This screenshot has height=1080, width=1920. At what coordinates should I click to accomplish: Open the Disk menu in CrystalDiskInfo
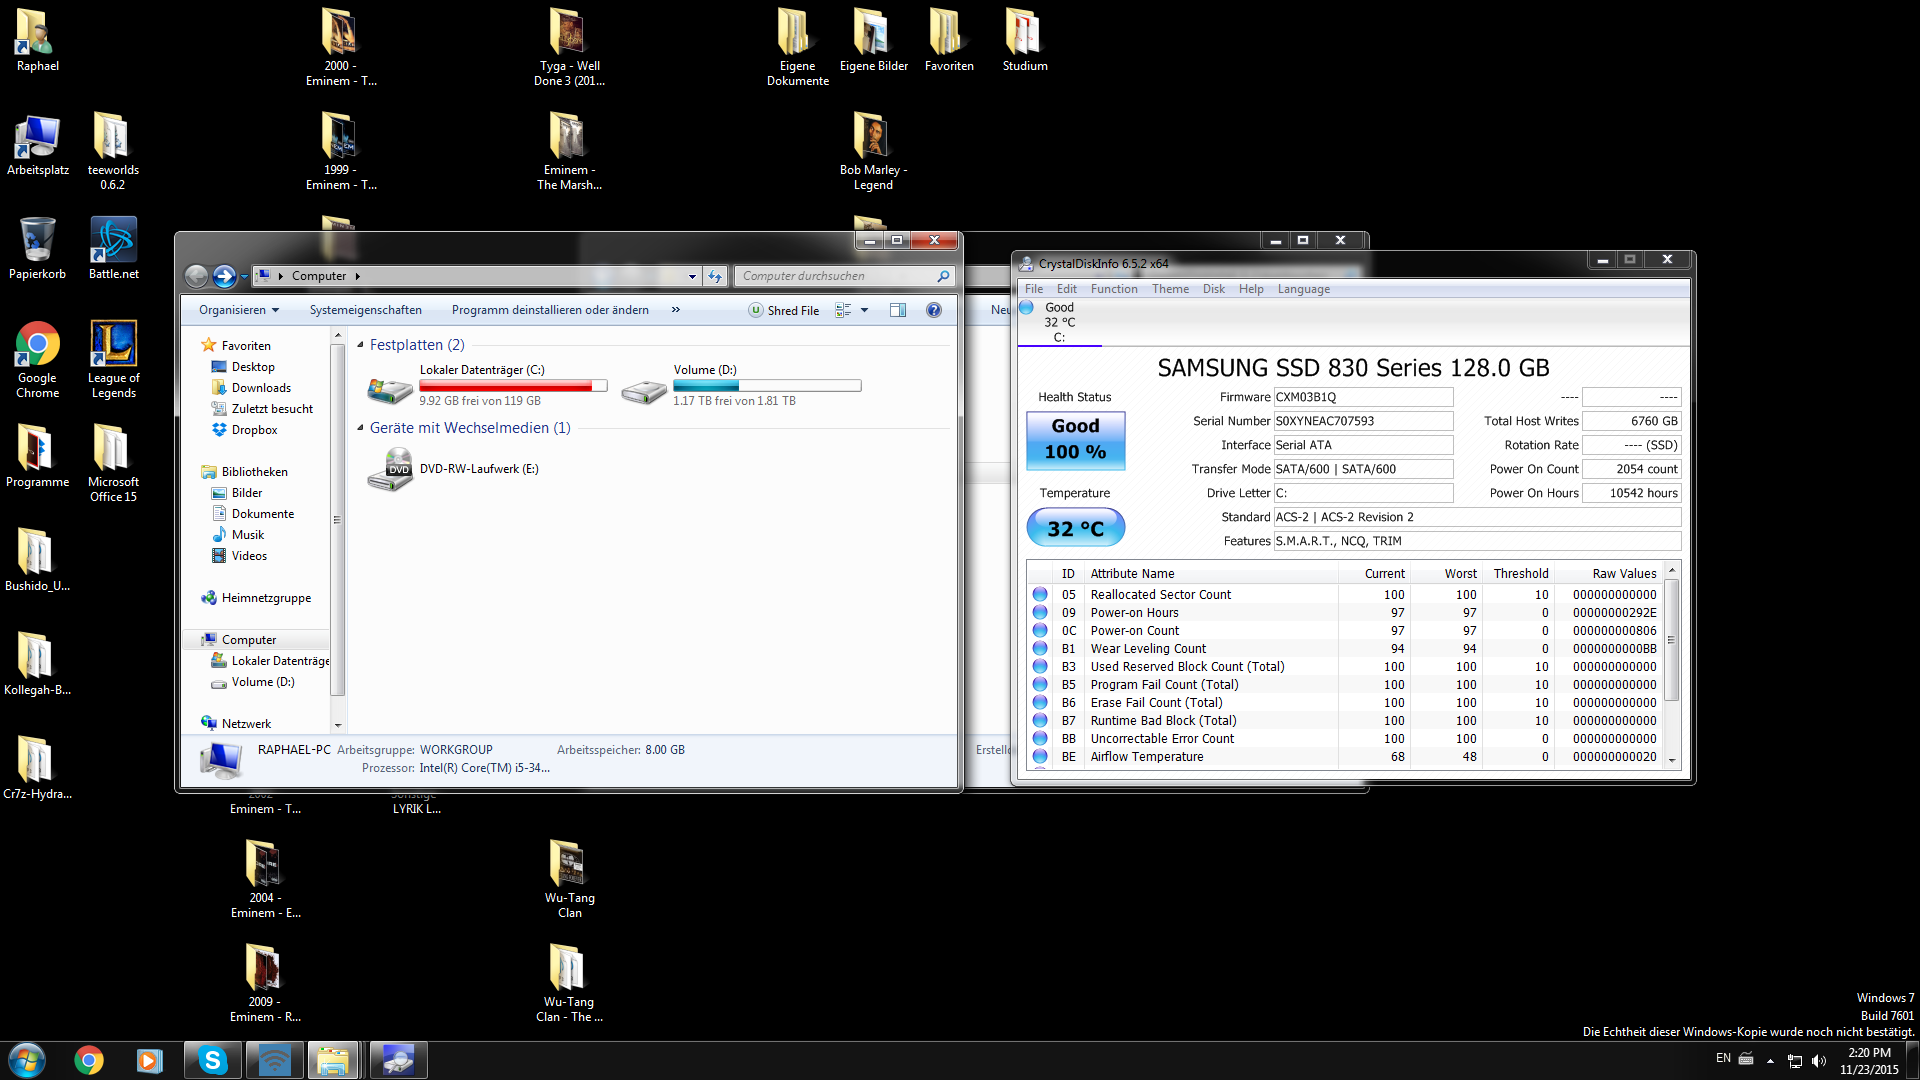click(x=1213, y=289)
